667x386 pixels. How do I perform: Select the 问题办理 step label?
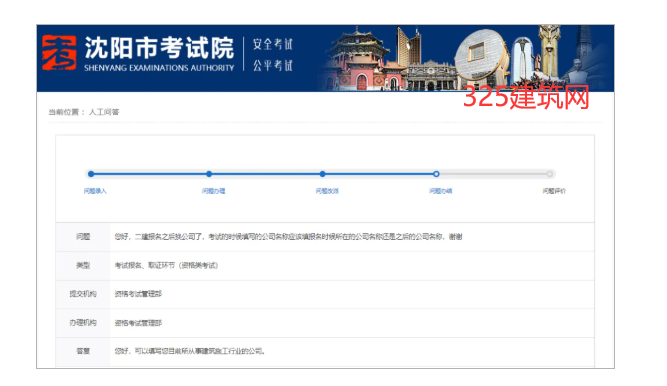click(214, 191)
